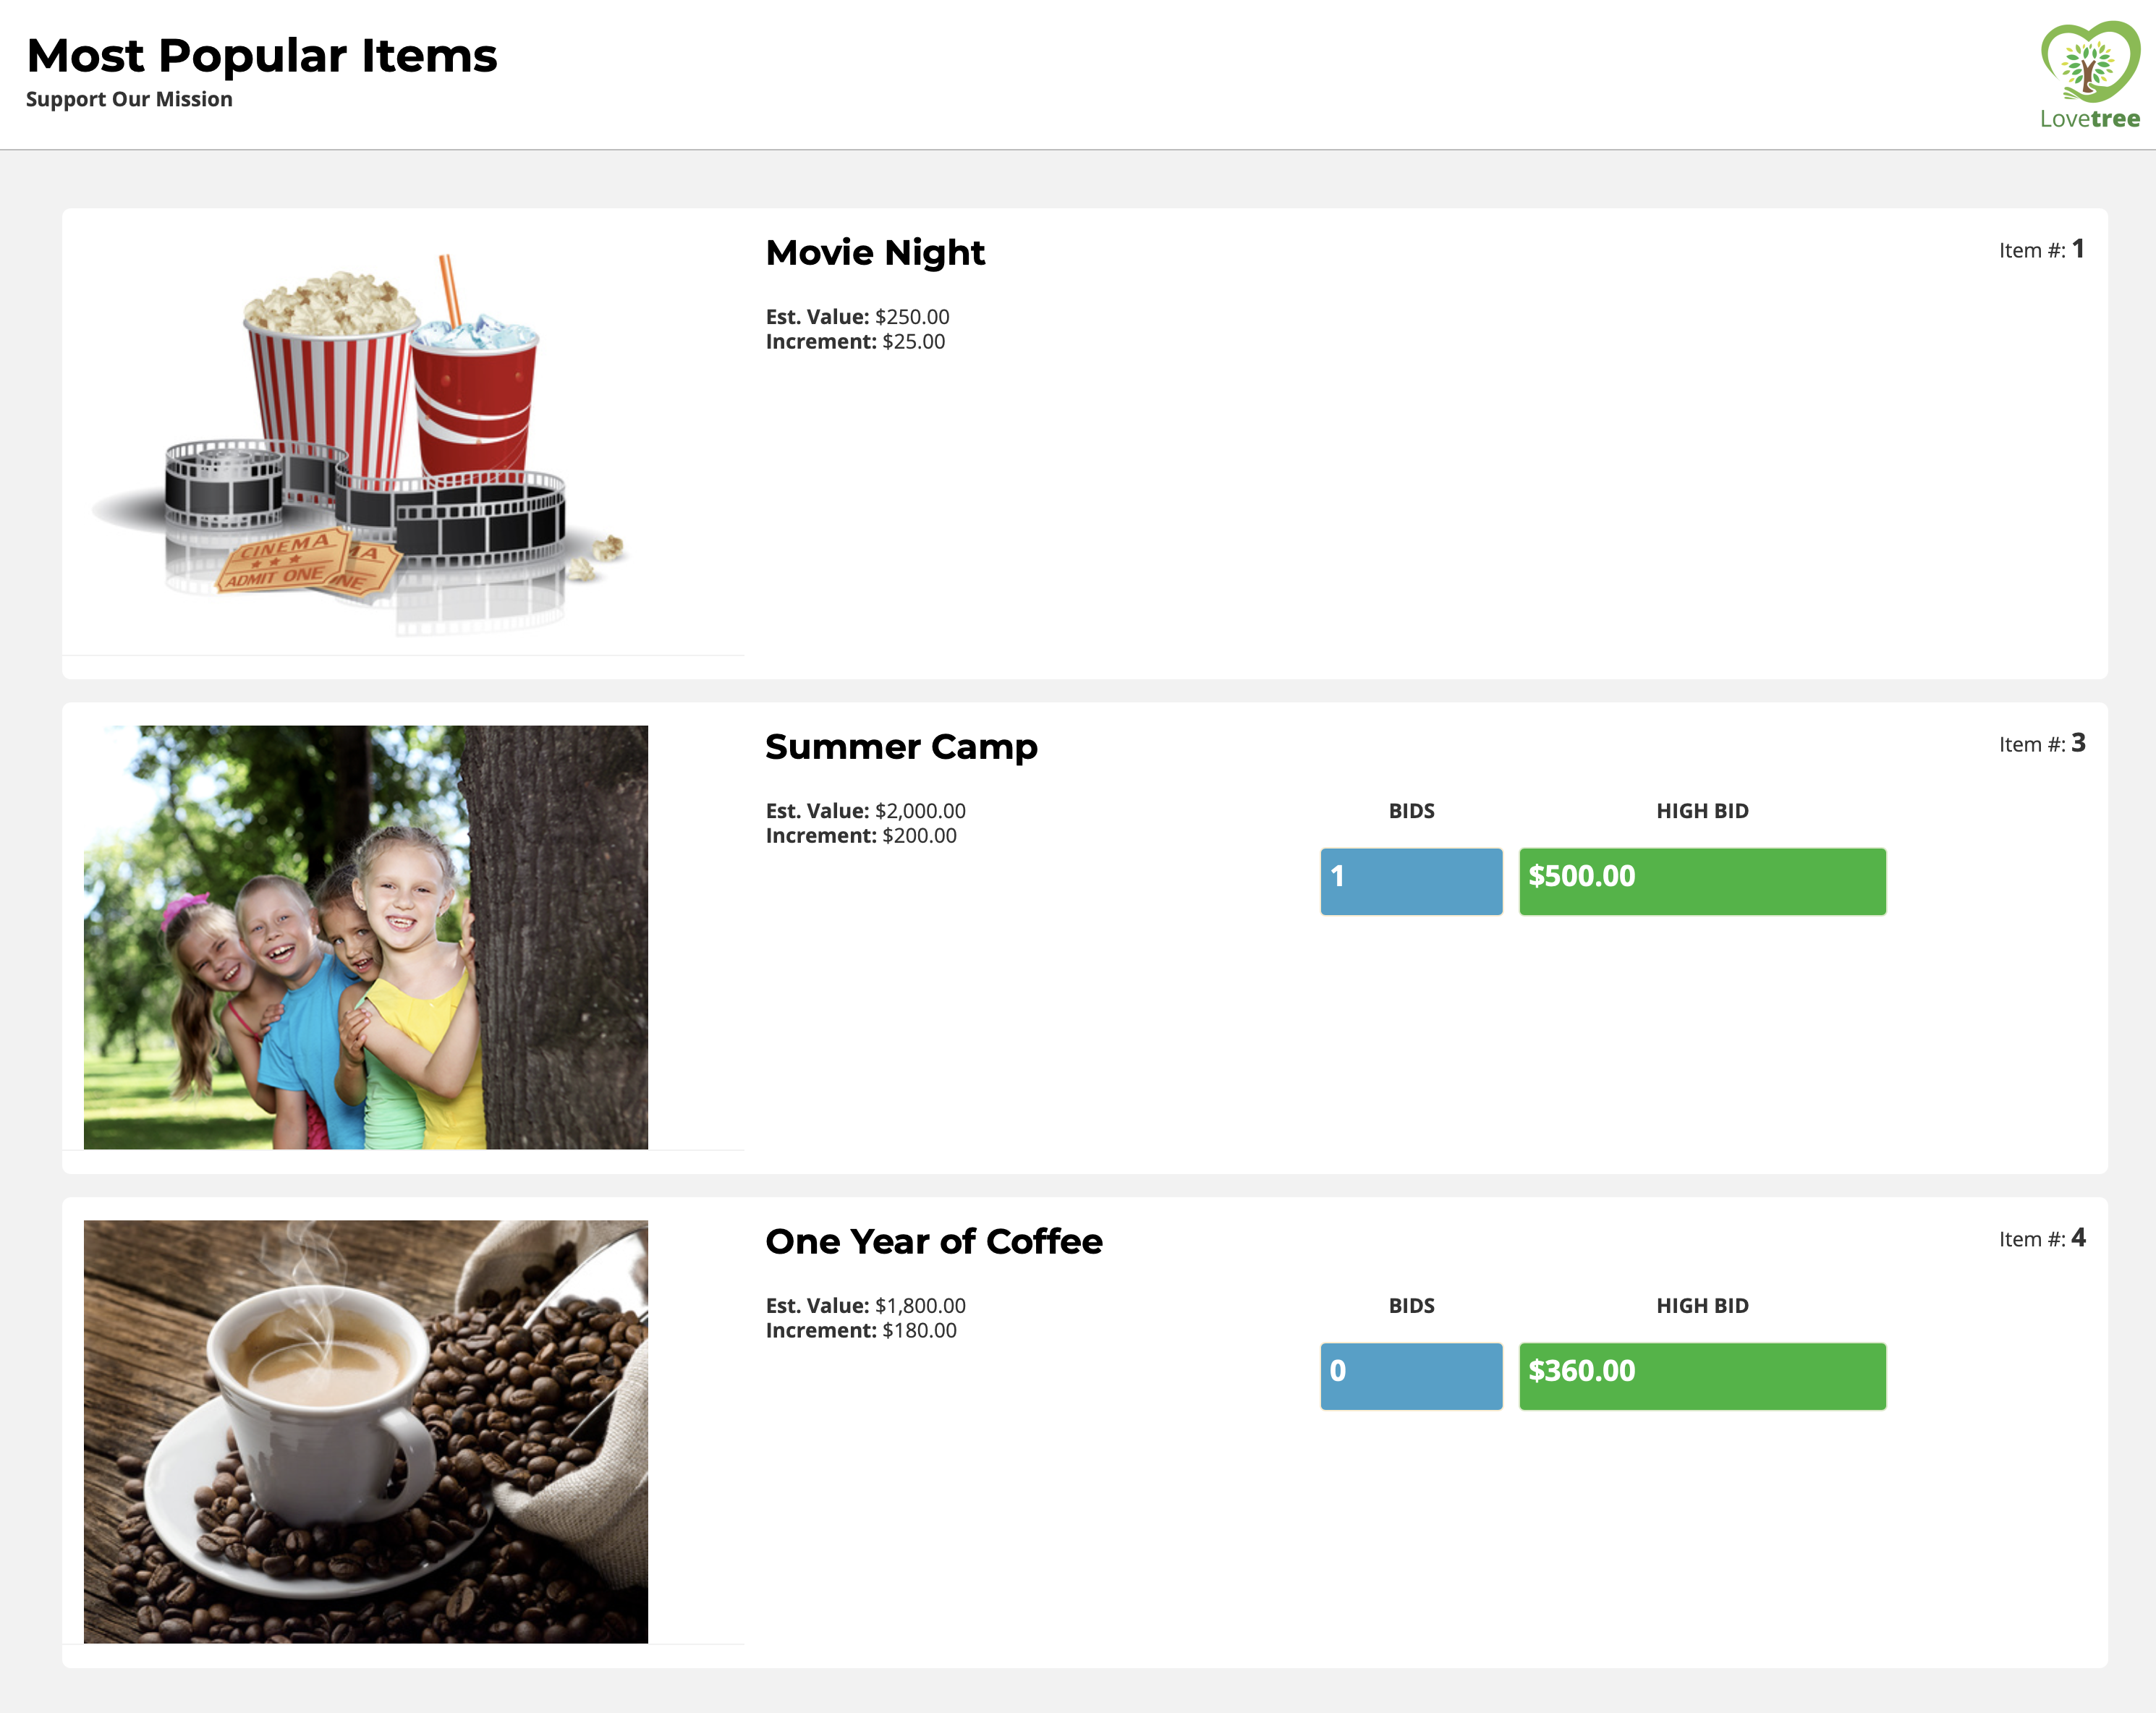Click the HIGH BID label for Summer Camp
The height and width of the screenshot is (1713, 2156).
[x=1702, y=811]
